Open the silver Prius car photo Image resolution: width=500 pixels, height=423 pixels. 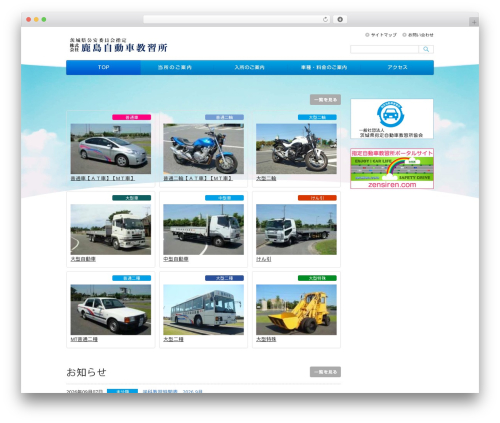(x=111, y=149)
